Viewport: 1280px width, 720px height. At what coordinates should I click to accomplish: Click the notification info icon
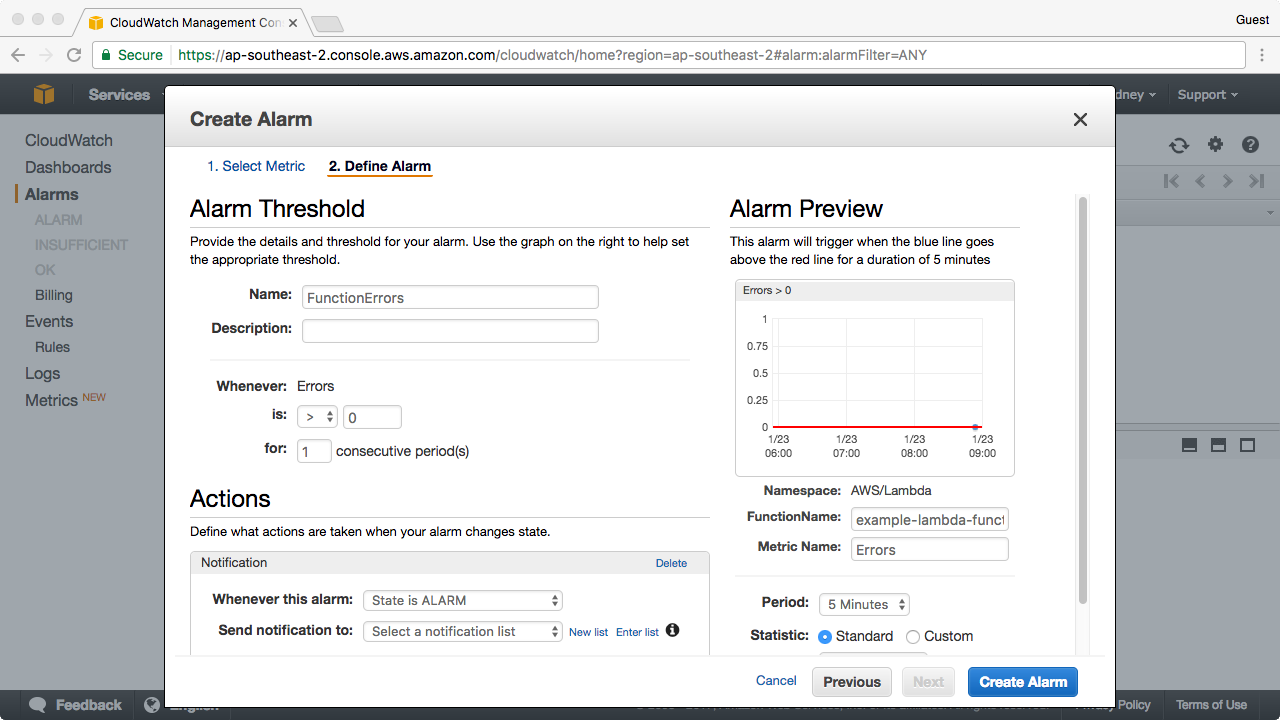pos(672,630)
